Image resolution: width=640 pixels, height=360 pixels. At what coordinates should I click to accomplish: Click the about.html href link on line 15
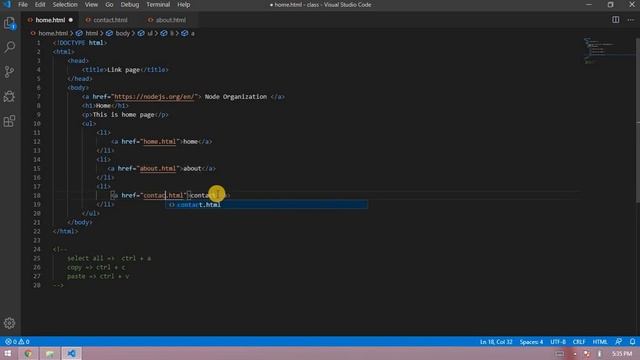pos(158,169)
